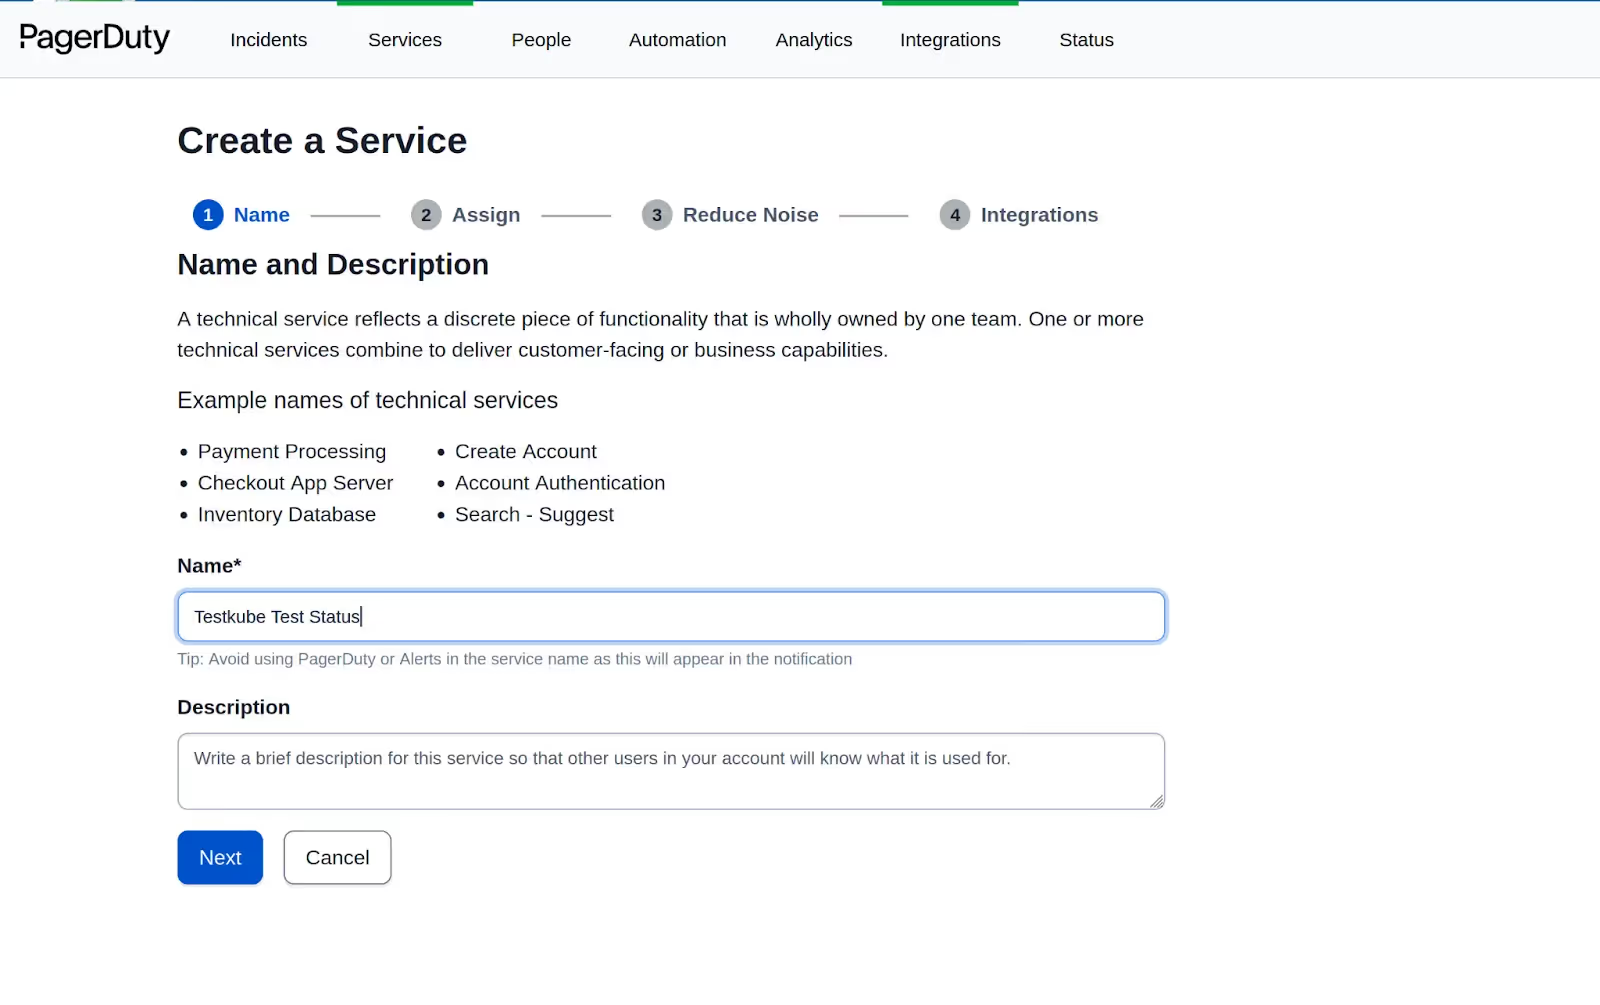Click 'Search - Suggest' example name
Screen dimensions: 1600x1005
coord(535,515)
